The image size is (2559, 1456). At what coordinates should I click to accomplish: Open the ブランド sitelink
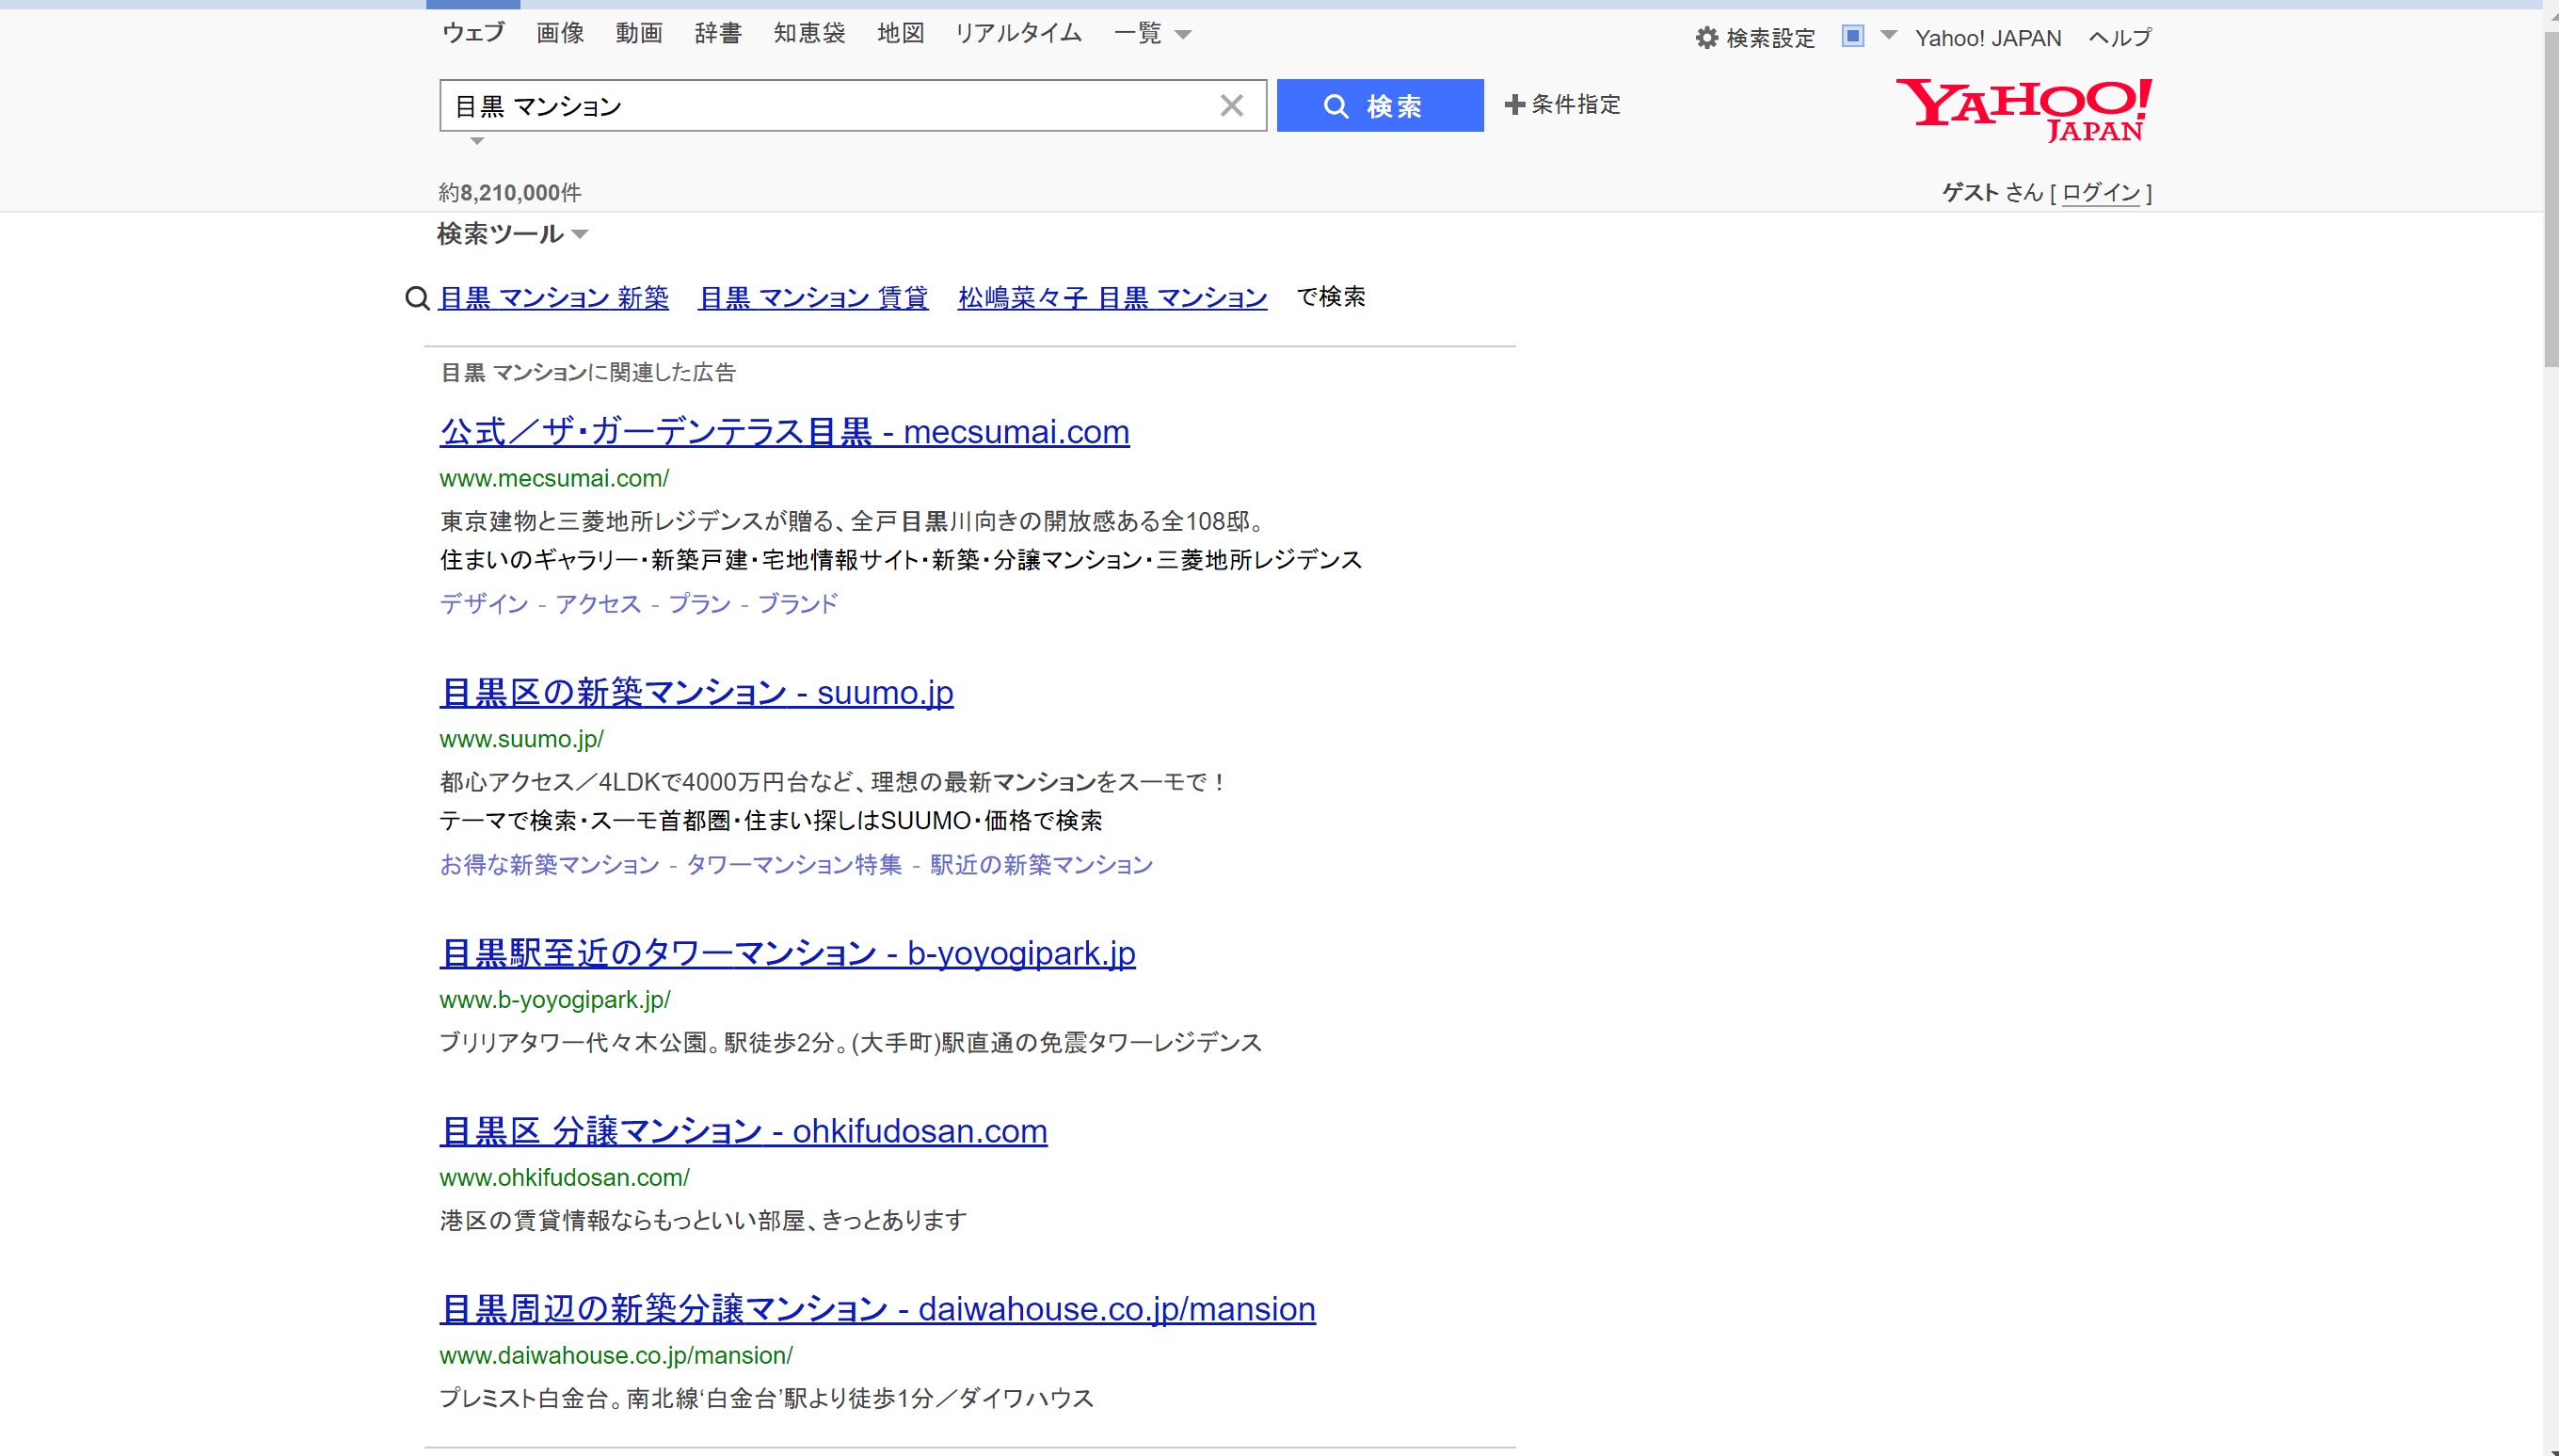[797, 603]
